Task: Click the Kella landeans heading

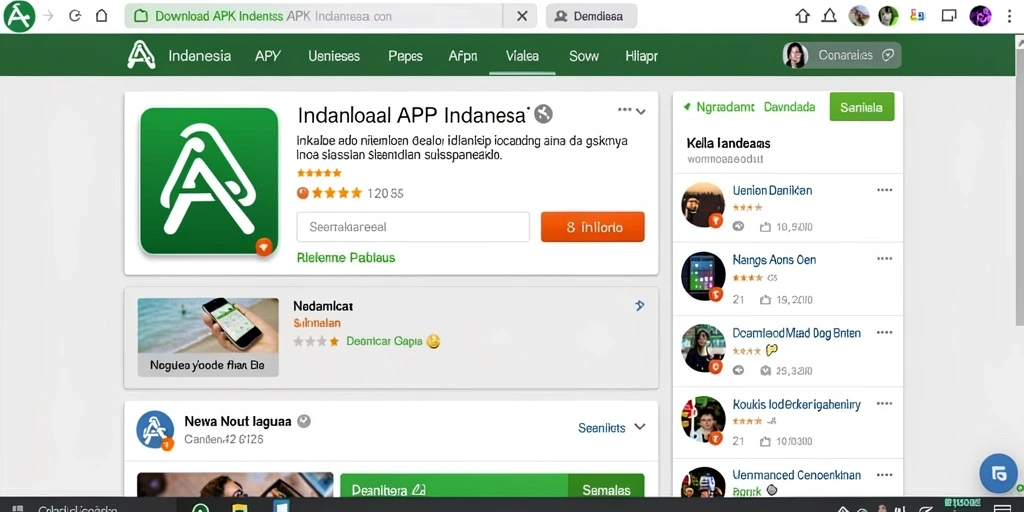Action: tap(728, 142)
